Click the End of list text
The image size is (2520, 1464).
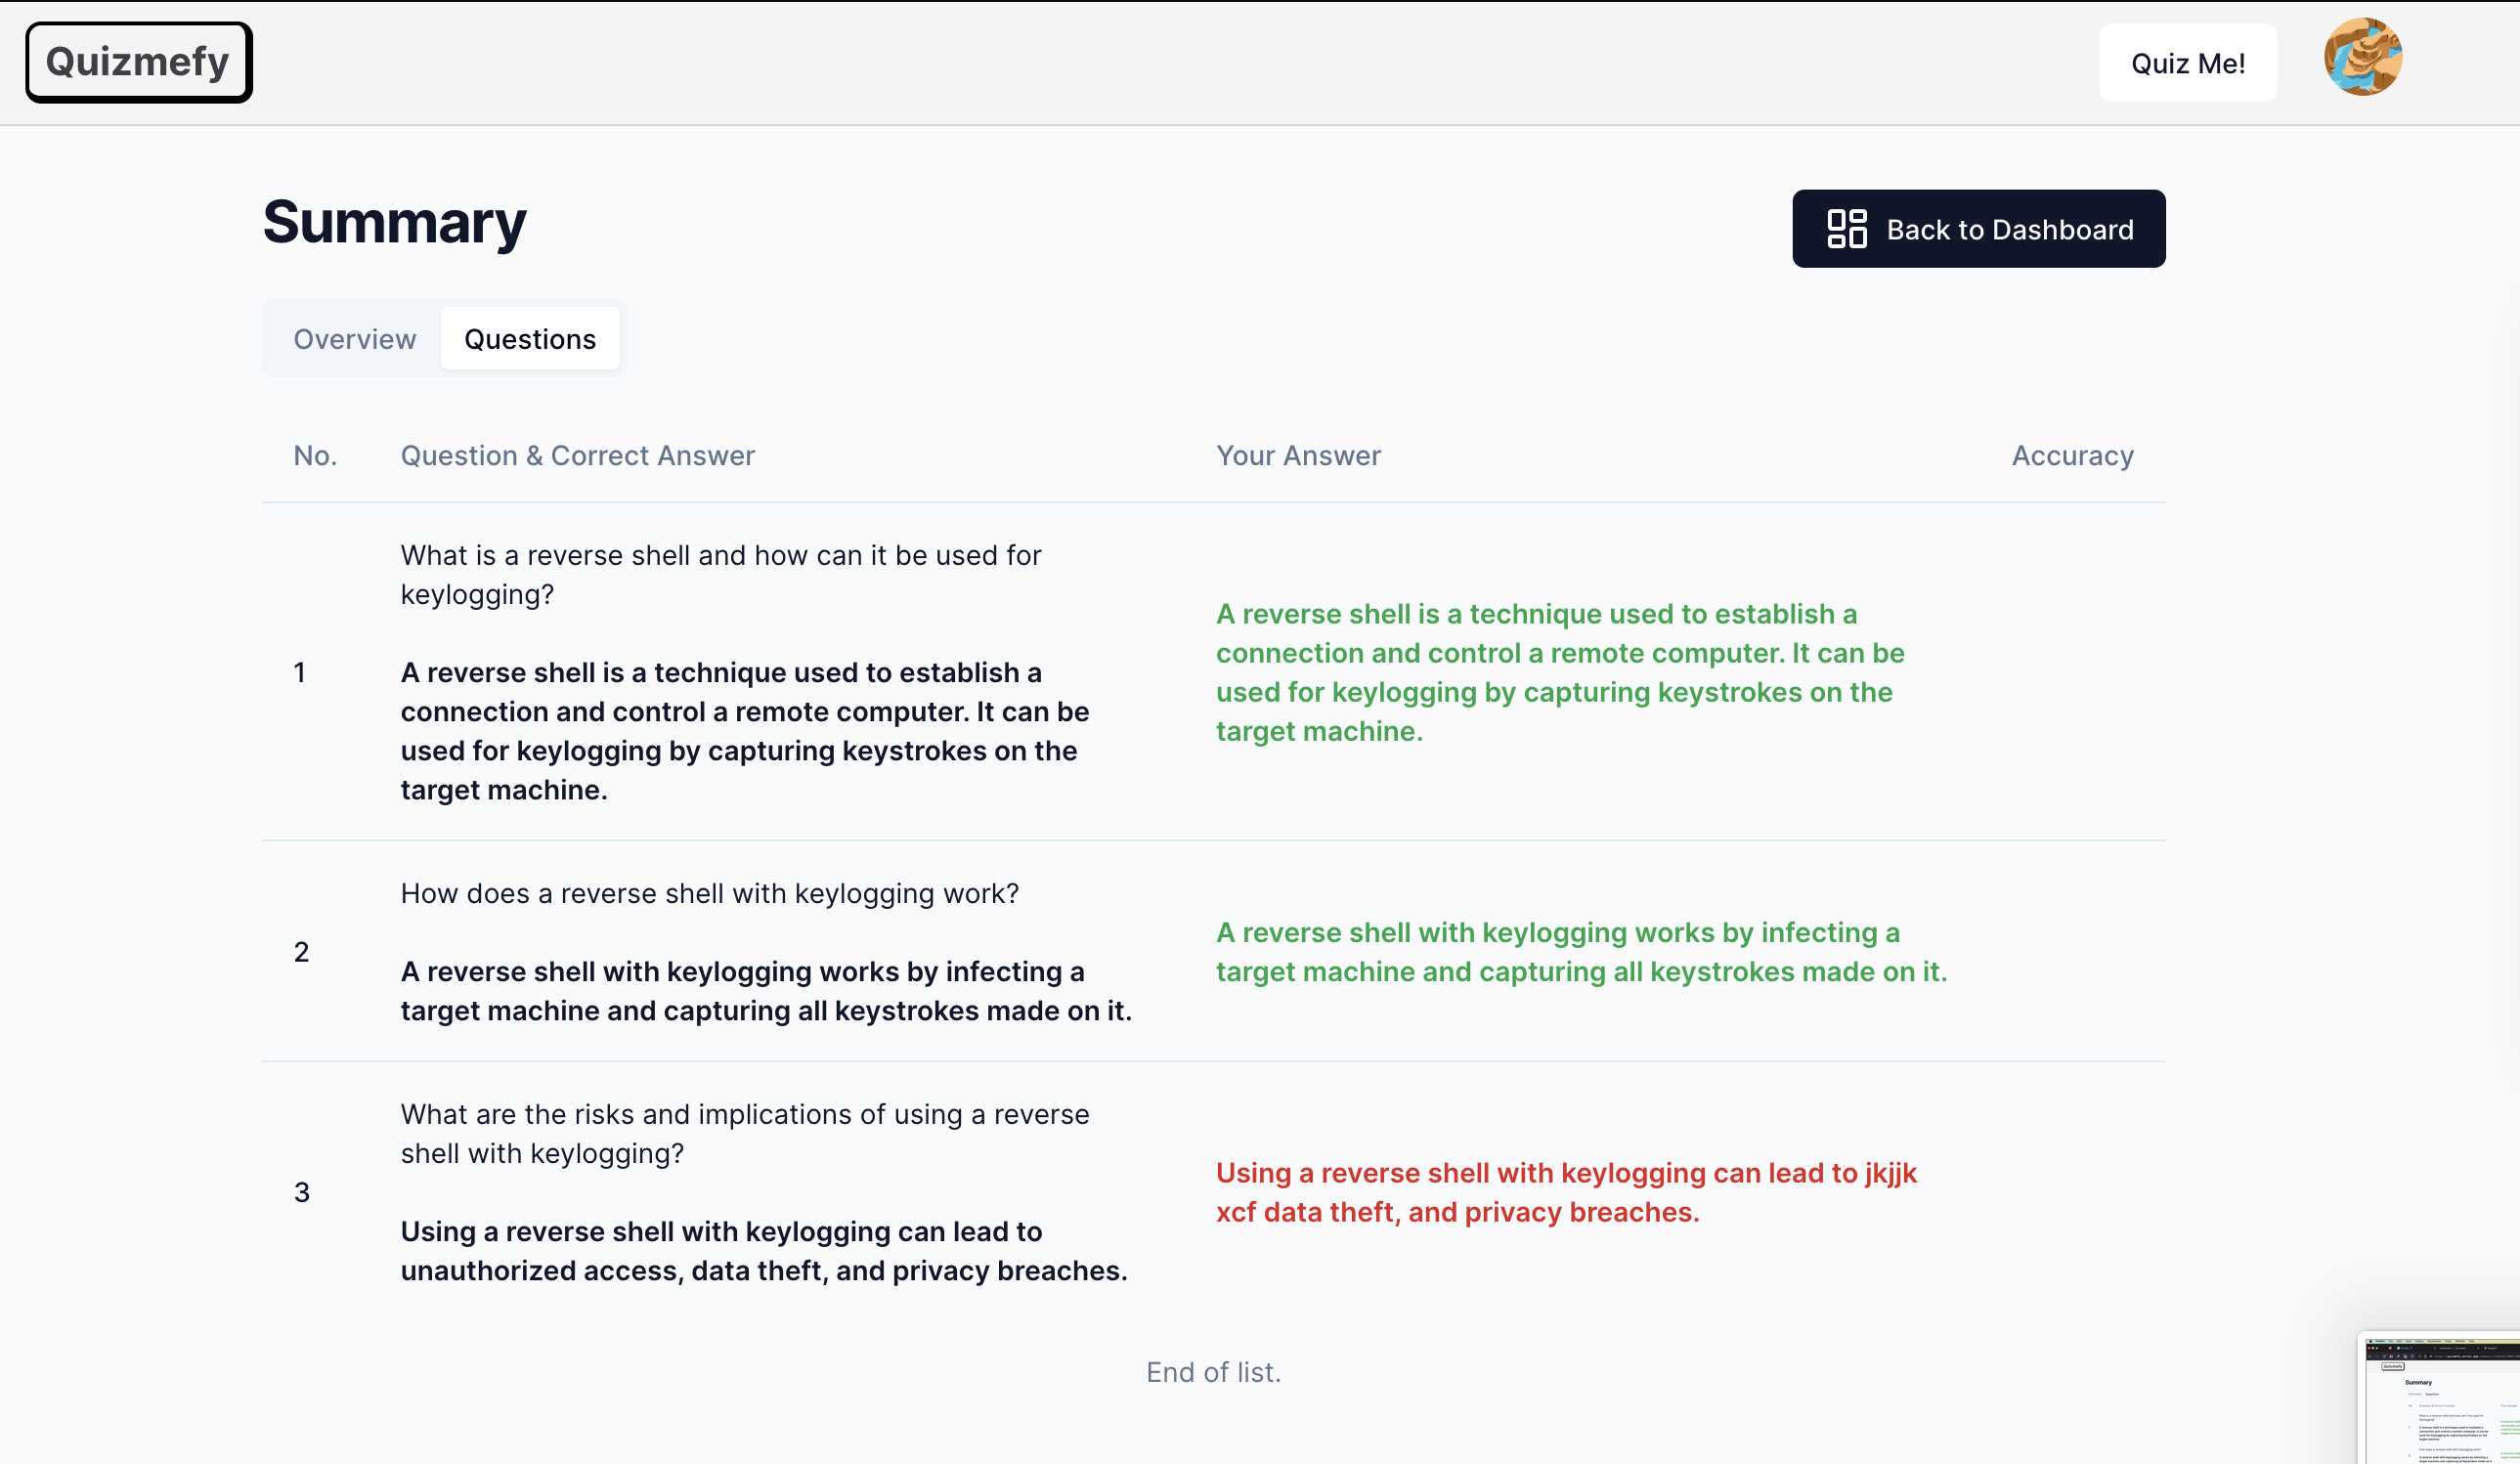pos(1213,1371)
